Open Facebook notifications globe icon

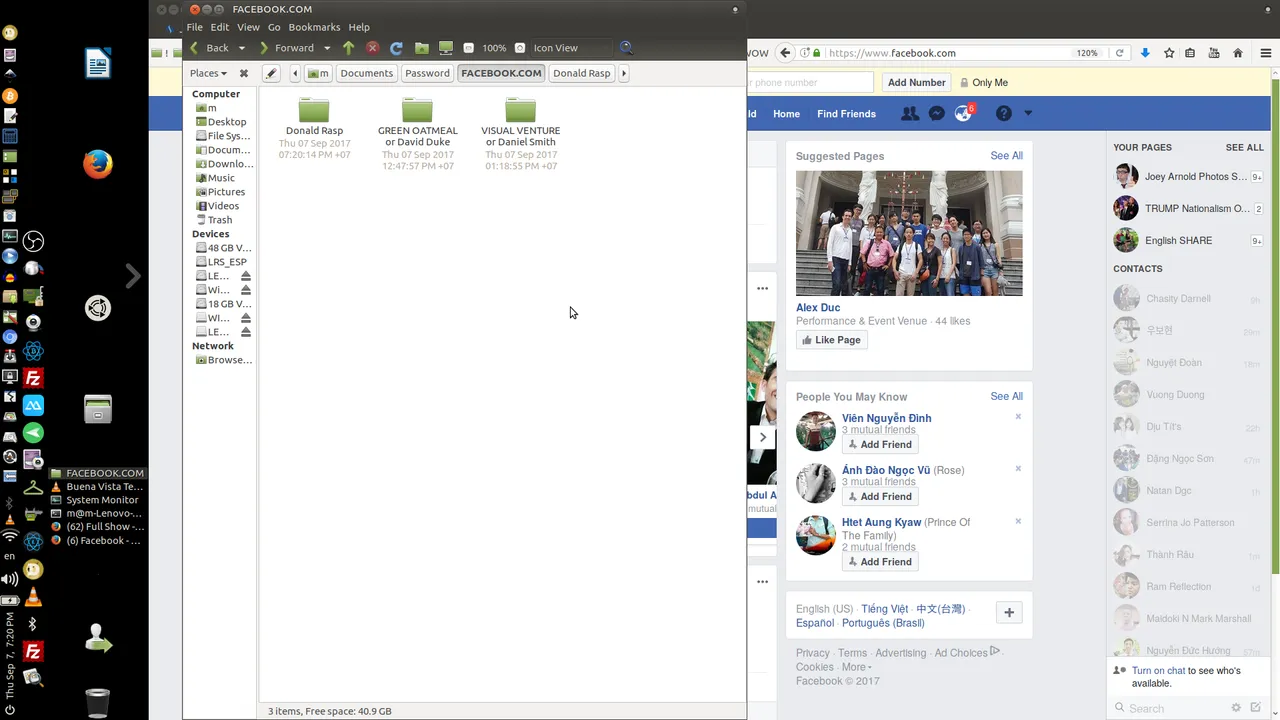(964, 113)
